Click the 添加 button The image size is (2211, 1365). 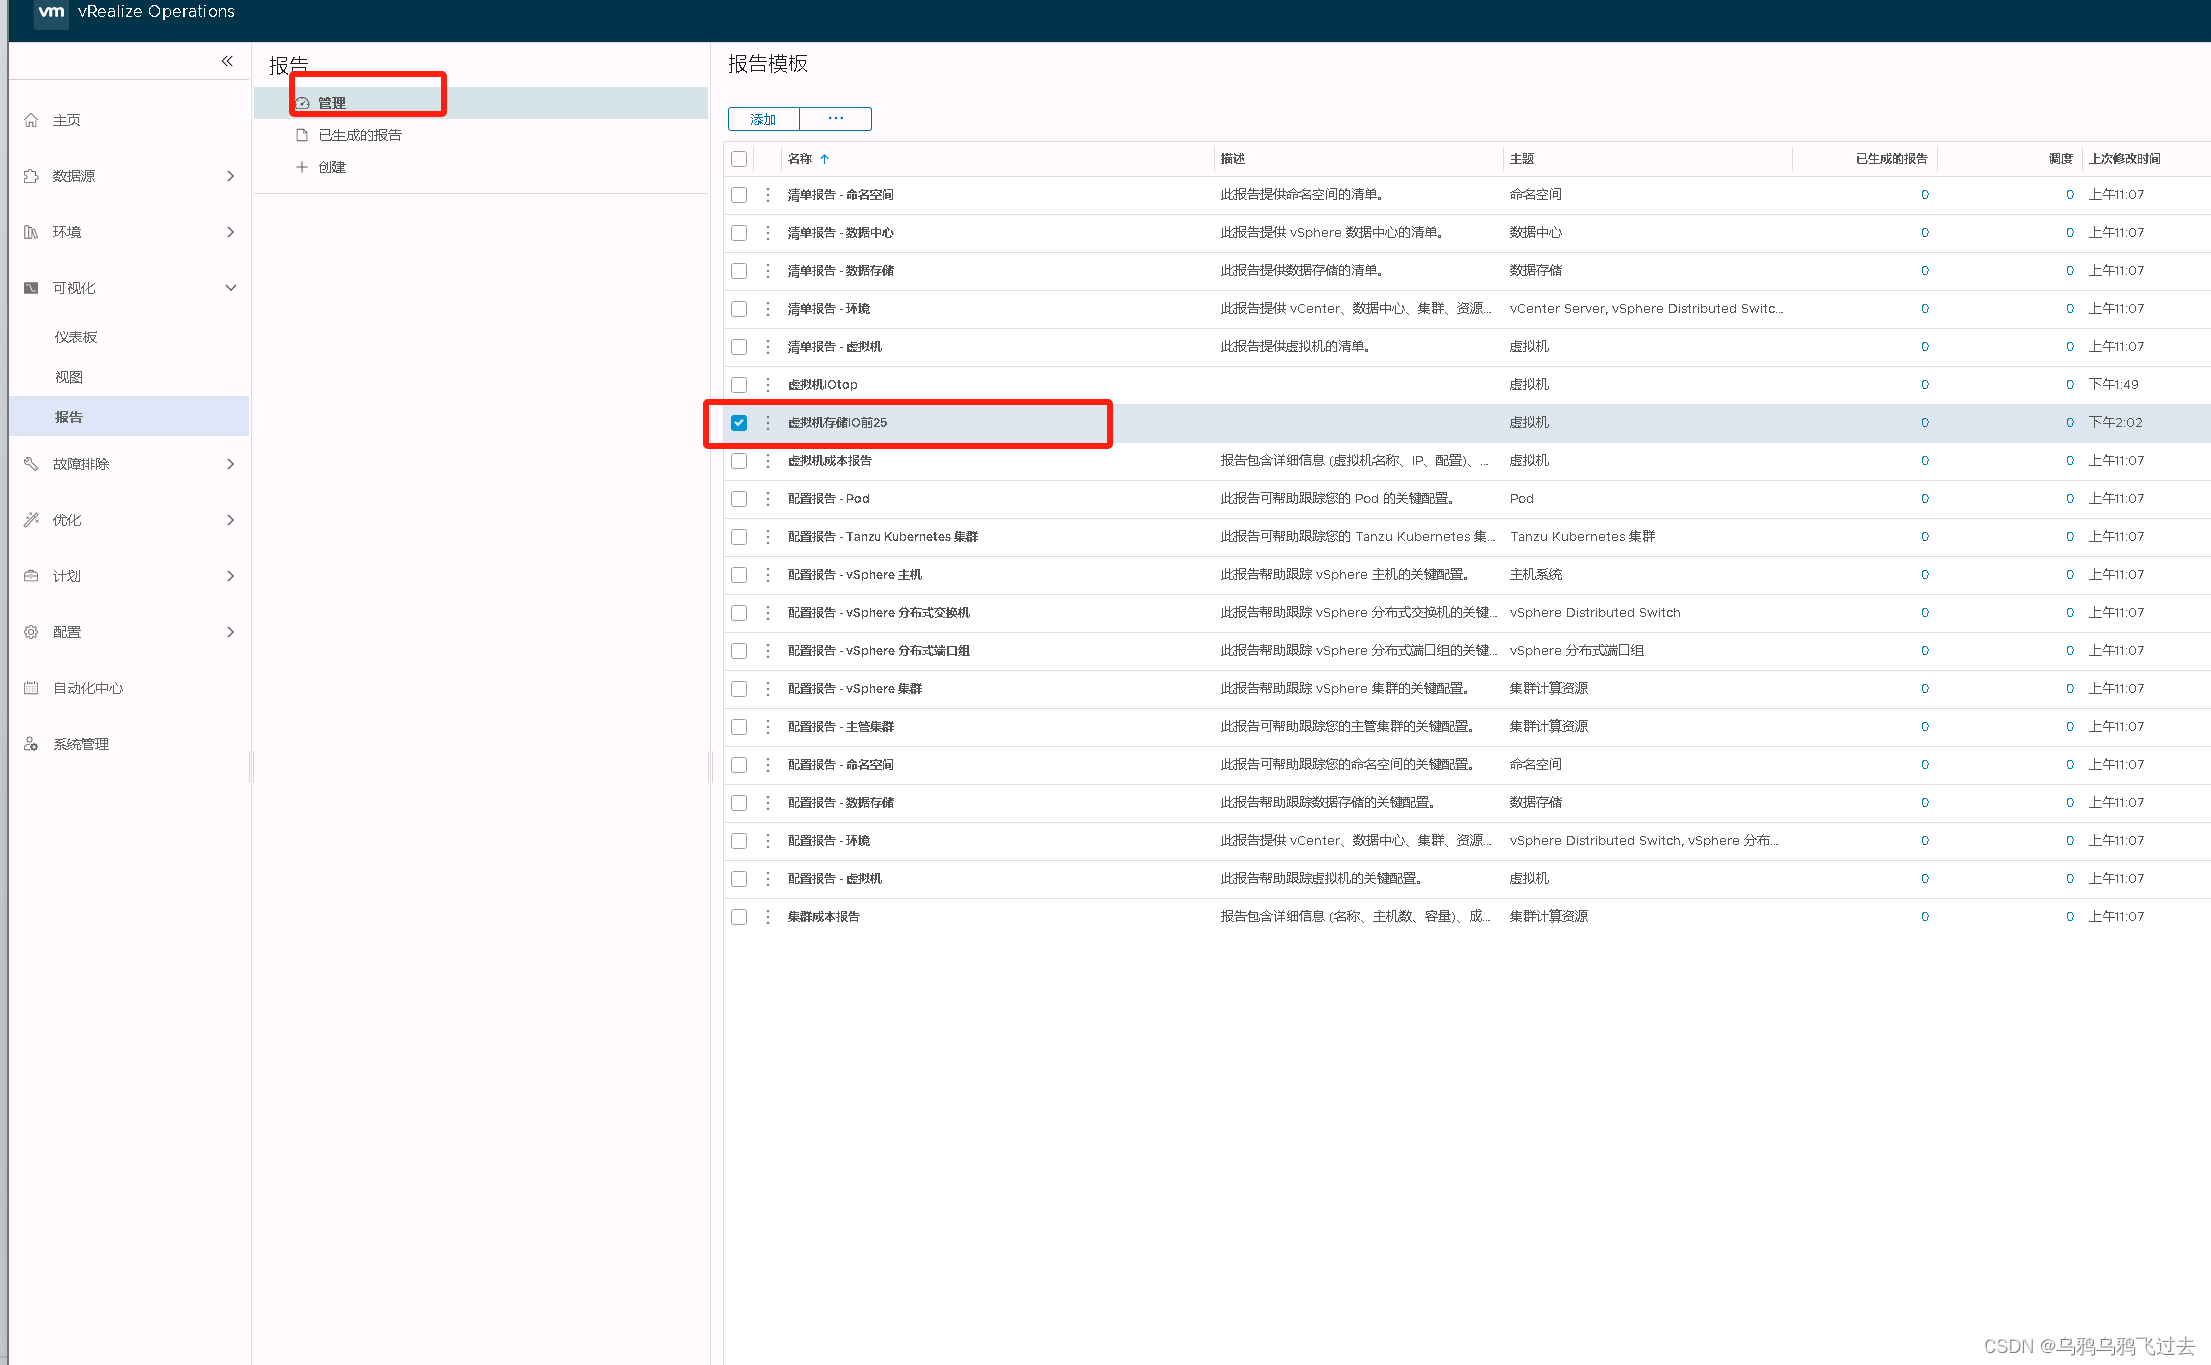(763, 119)
